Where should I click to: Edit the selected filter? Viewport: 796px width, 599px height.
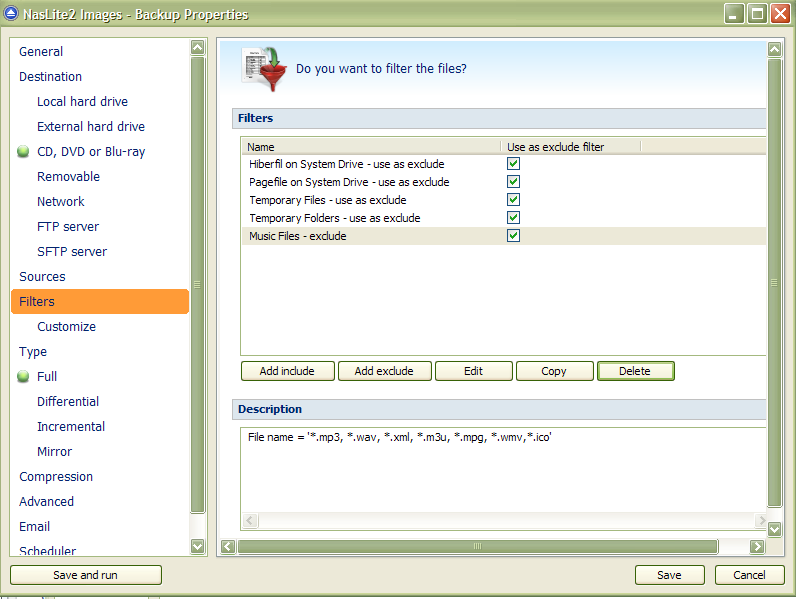coord(474,371)
